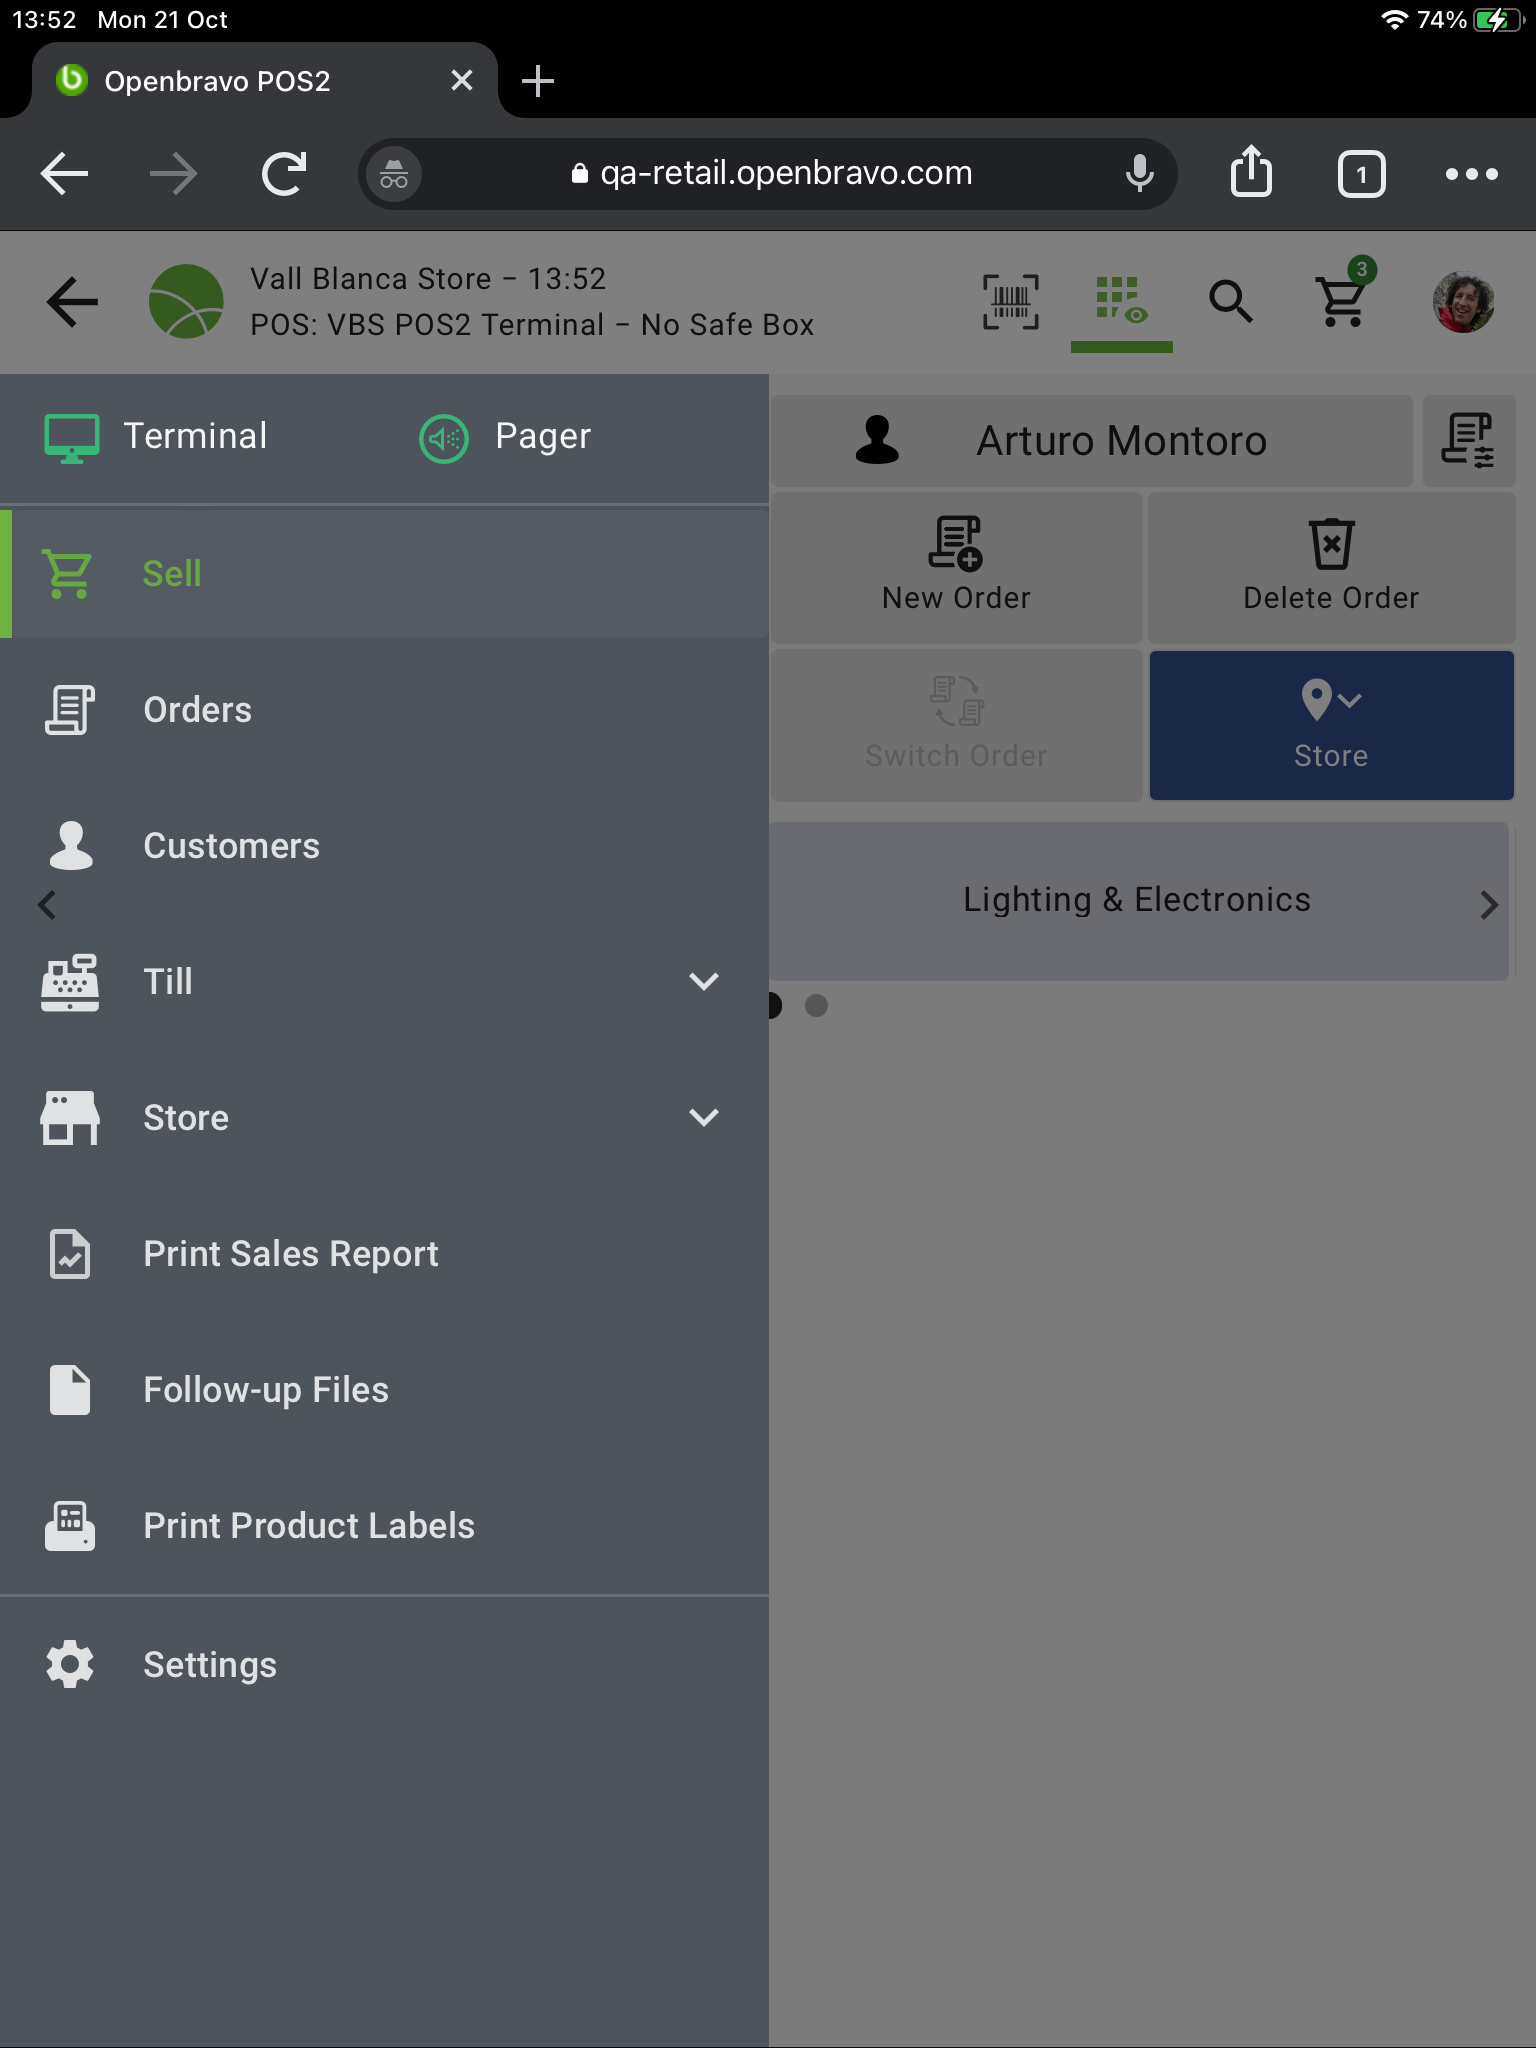Open order options receipt icon

pos(1468,441)
